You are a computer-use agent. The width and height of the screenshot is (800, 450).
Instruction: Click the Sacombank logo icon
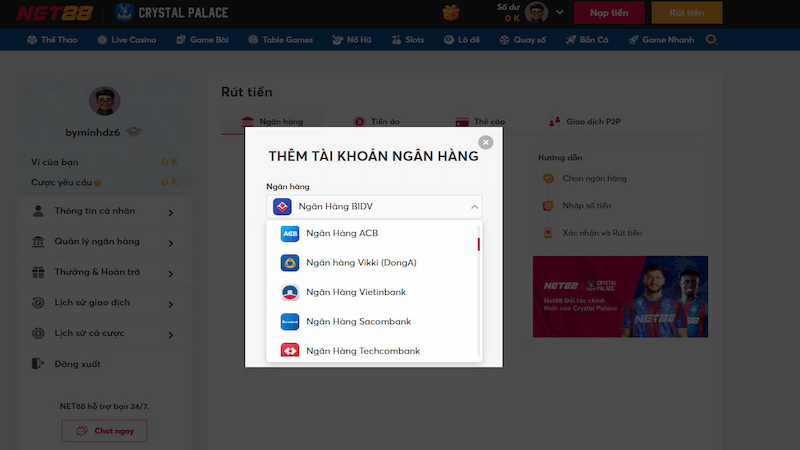pyautogui.click(x=290, y=322)
